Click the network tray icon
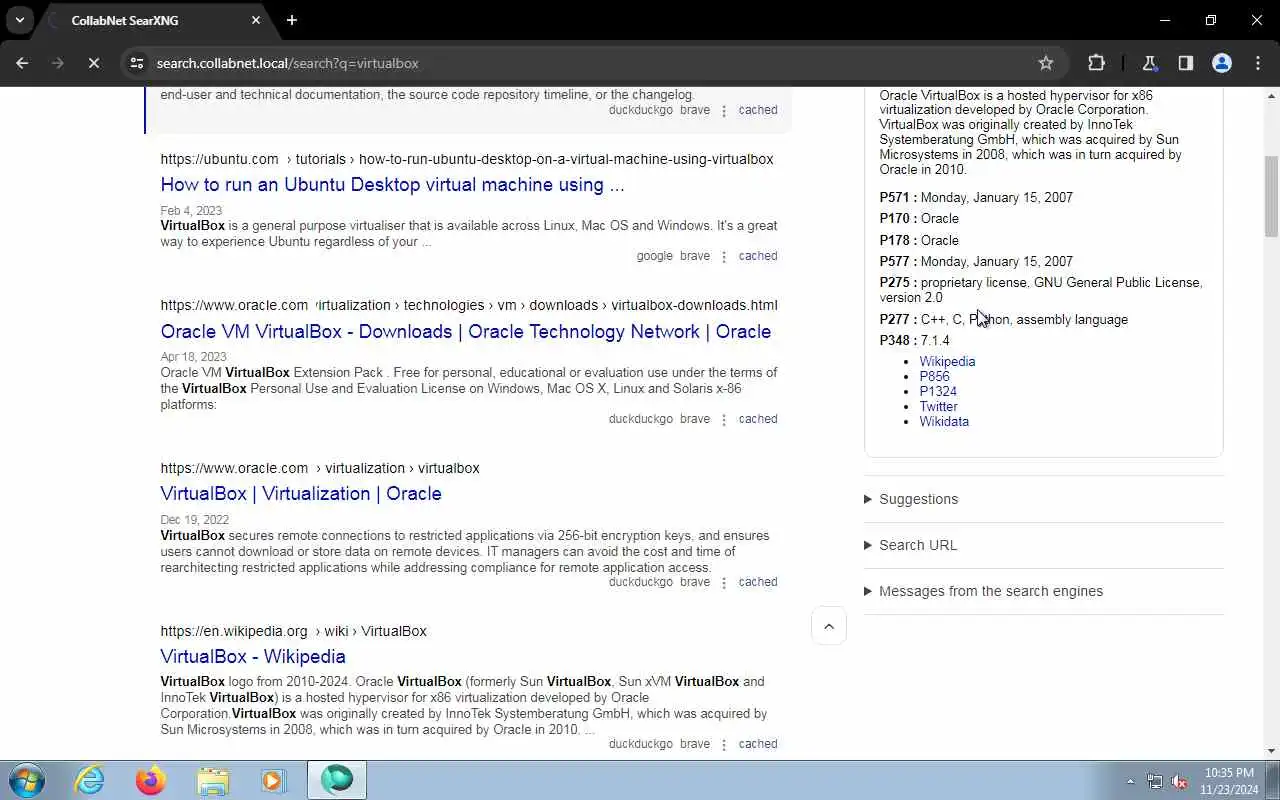Image resolution: width=1280 pixels, height=800 pixels. (x=1155, y=781)
